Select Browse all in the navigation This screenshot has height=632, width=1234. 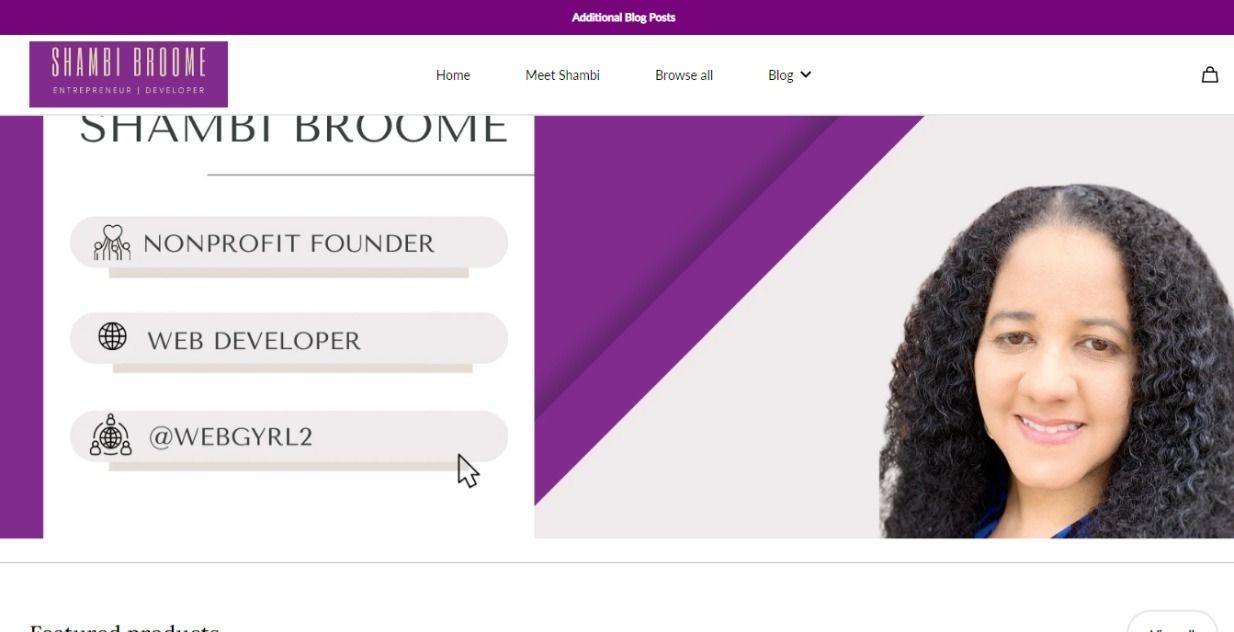[684, 75]
